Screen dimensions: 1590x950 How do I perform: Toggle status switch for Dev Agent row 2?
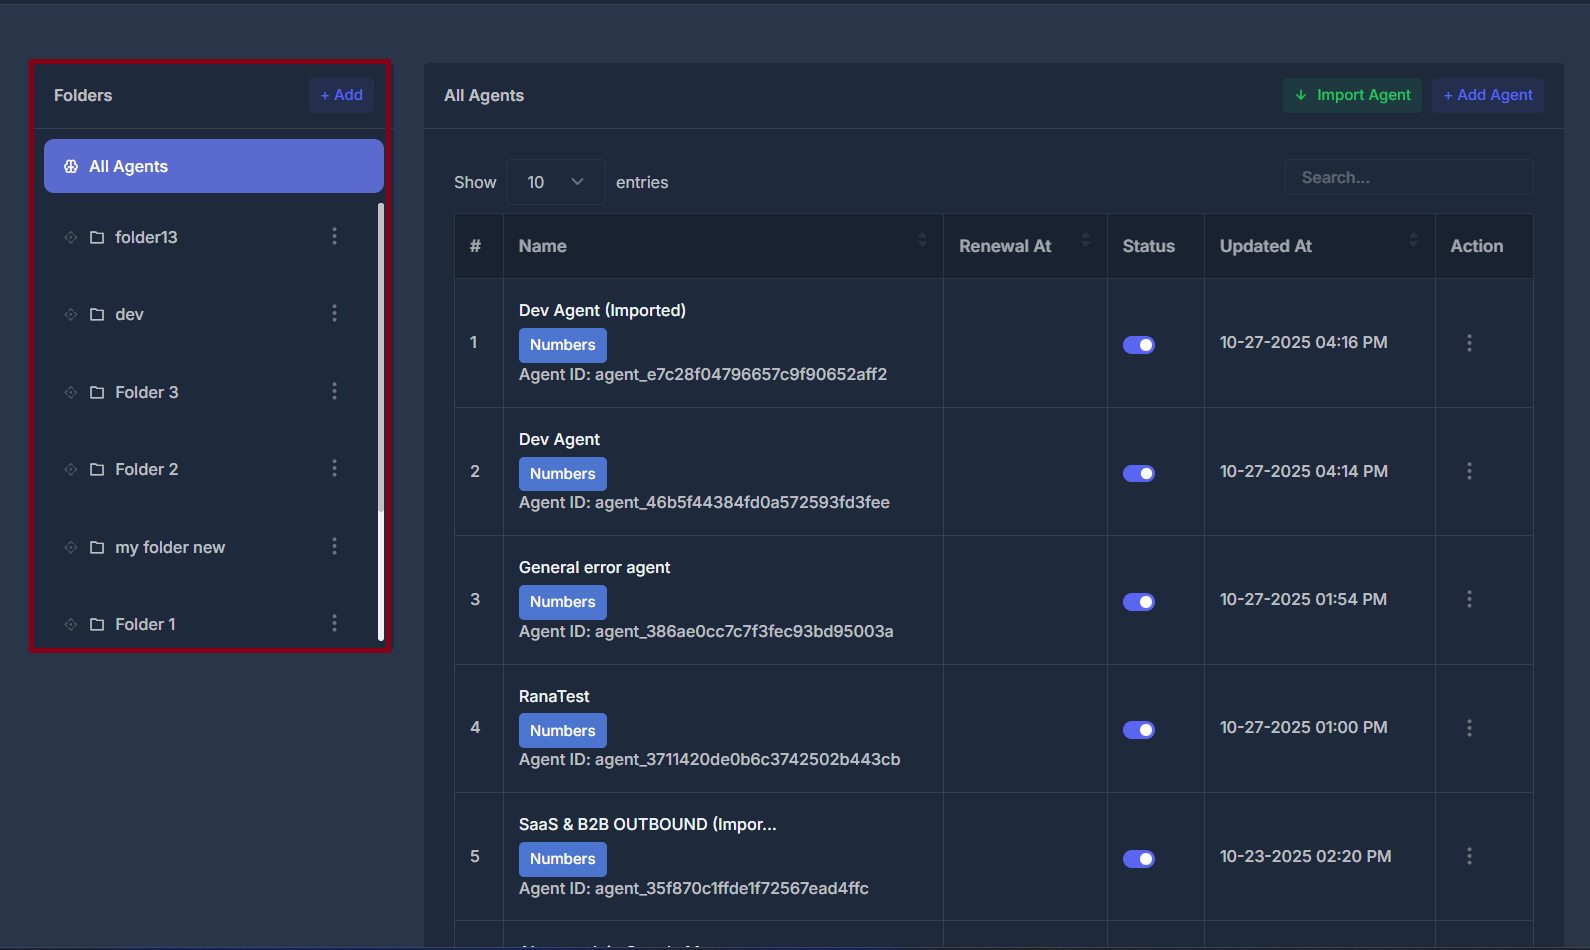point(1139,474)
